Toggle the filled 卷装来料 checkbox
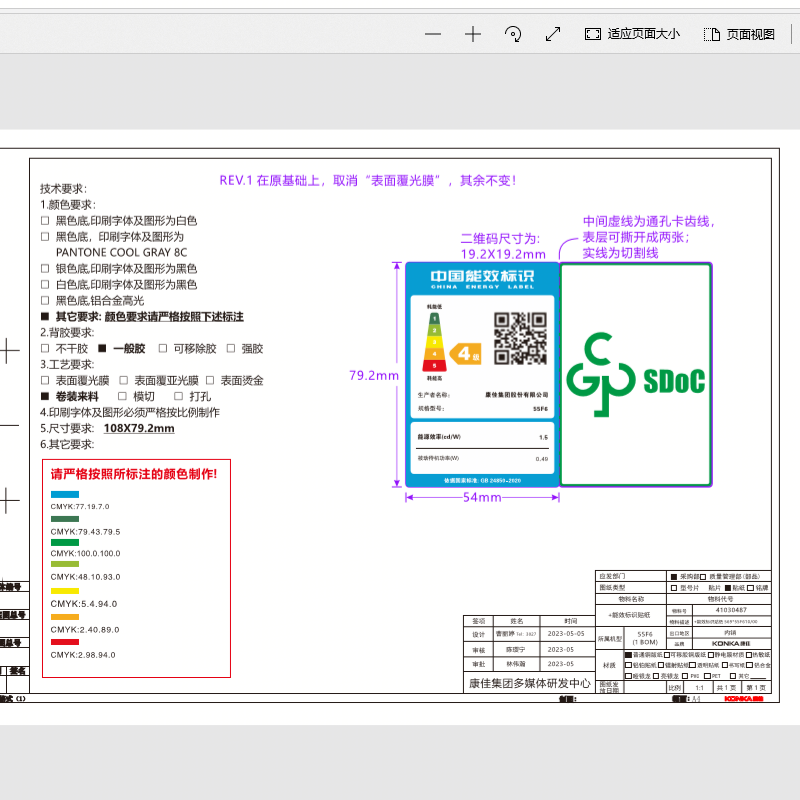800x800 pixels. pos(45,396)
